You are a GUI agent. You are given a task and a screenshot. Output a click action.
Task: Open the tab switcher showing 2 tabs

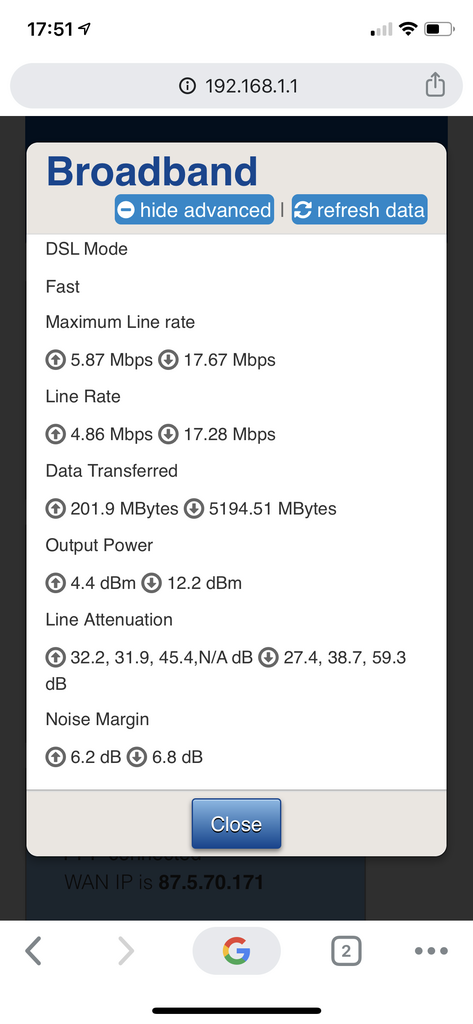tap(346, 951)
